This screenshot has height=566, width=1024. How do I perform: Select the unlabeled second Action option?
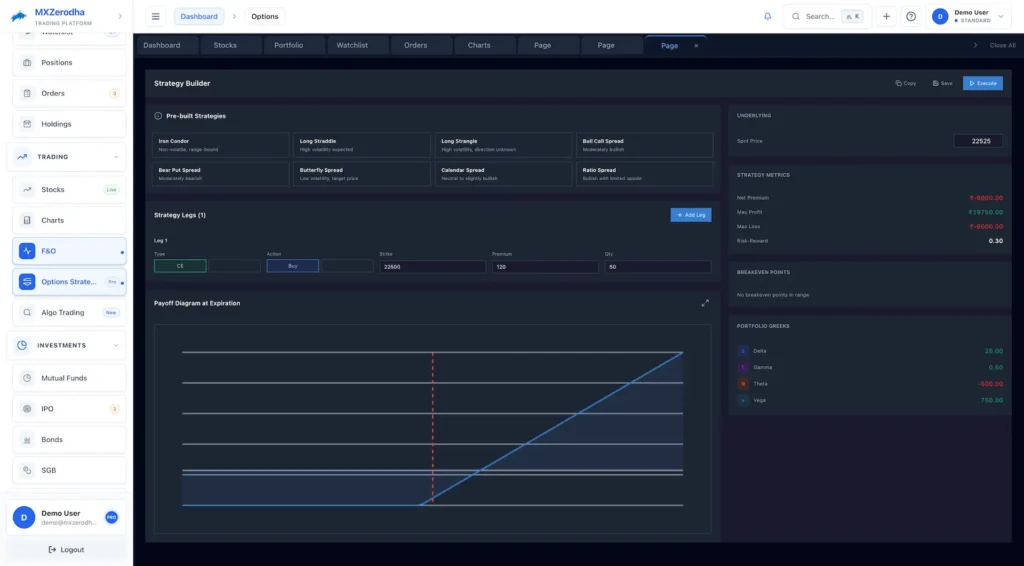click(347, 266)
